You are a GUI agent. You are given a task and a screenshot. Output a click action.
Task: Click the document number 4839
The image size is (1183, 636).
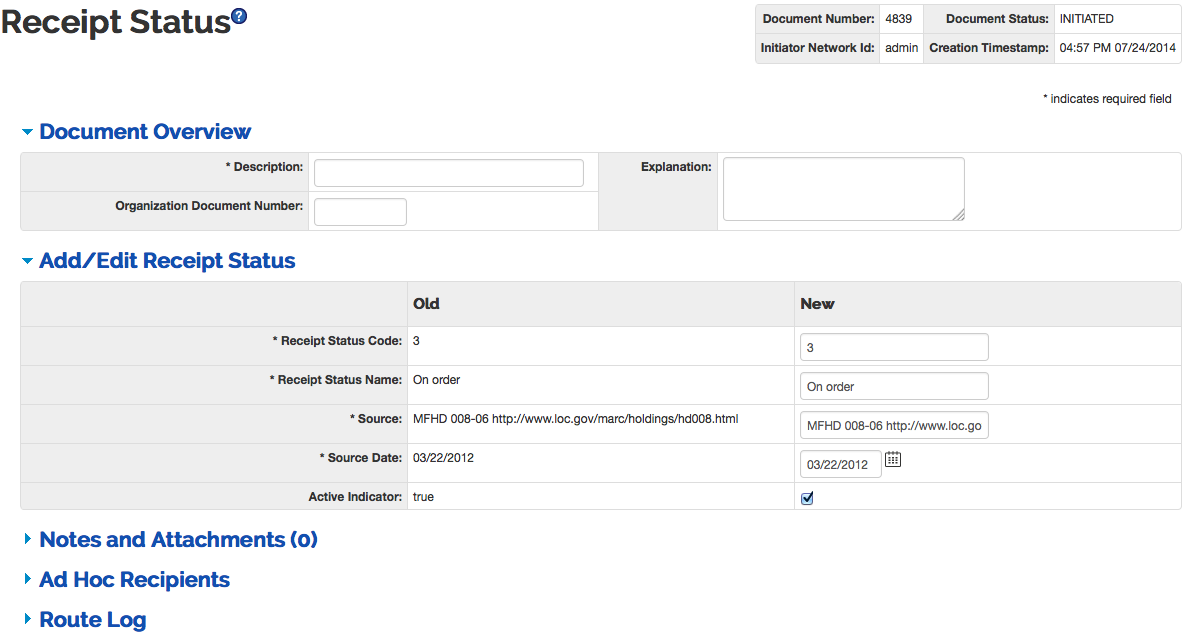[898, 19]
